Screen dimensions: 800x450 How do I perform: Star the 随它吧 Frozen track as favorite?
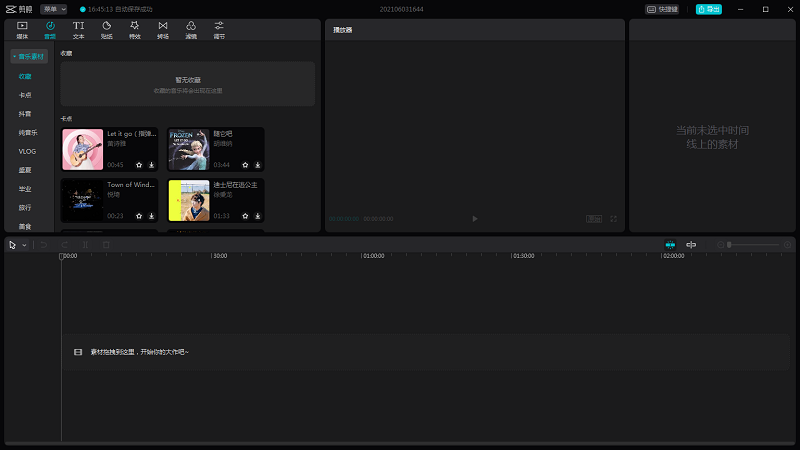(245, 165)
